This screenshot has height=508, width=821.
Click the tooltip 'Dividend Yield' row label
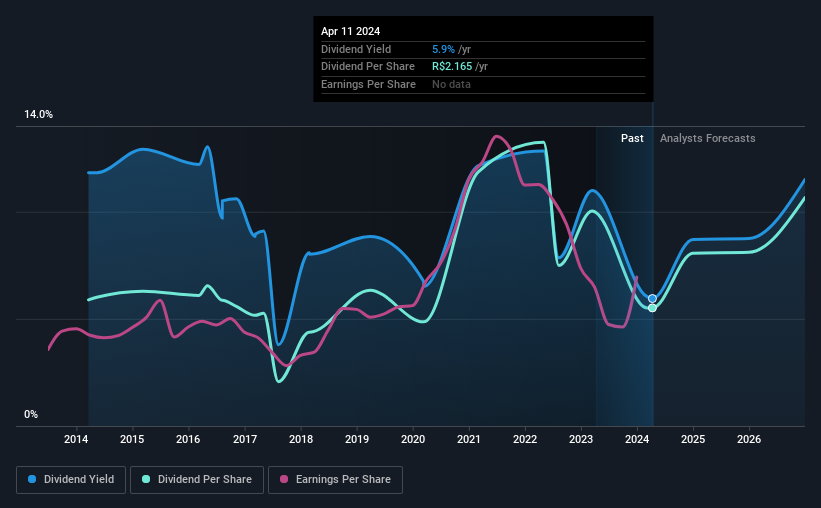[356, 49]
